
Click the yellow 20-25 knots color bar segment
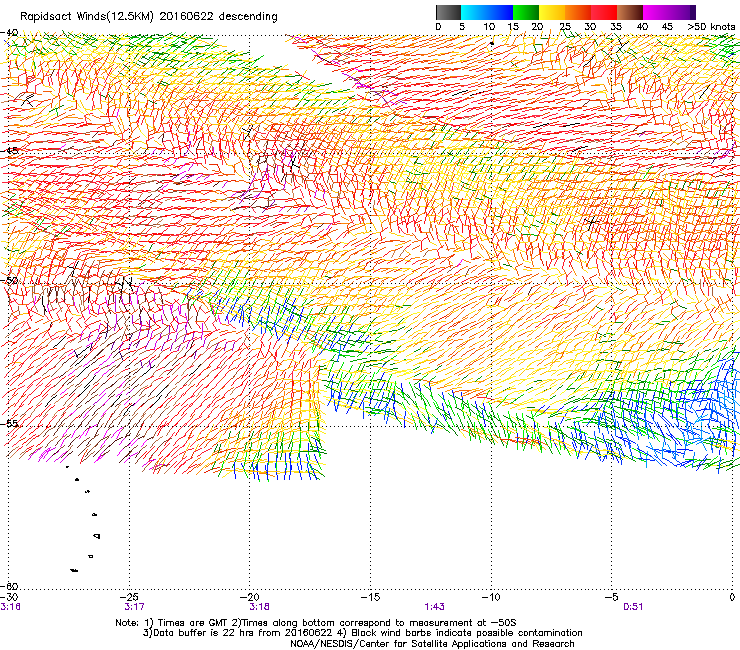pos(552,12)
